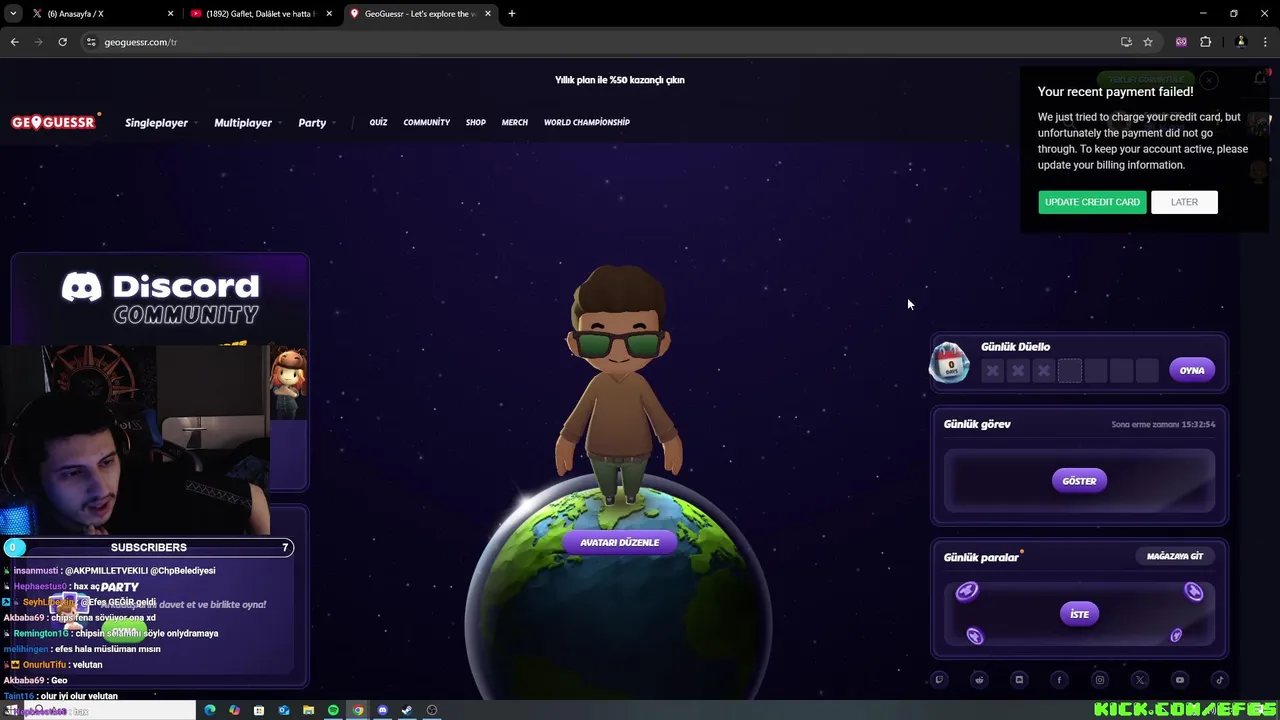1280x720 pixels.
Task: Open the Instagram social link icon
Action: pos(1099,680)
